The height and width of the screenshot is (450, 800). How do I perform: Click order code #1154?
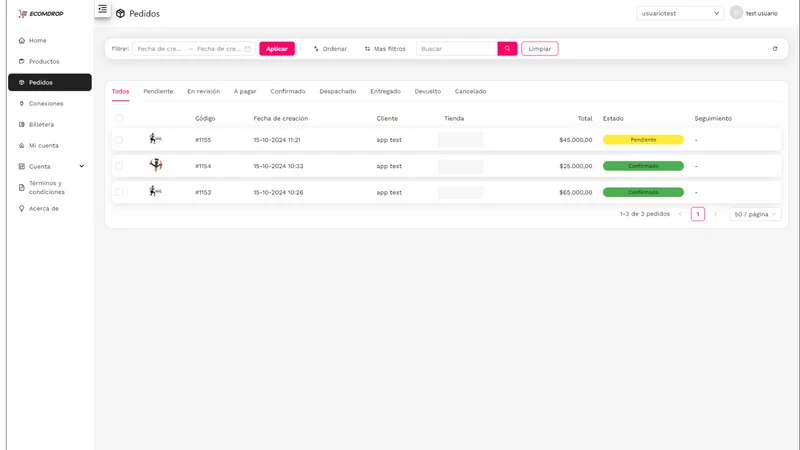click(x=203, y=166)
